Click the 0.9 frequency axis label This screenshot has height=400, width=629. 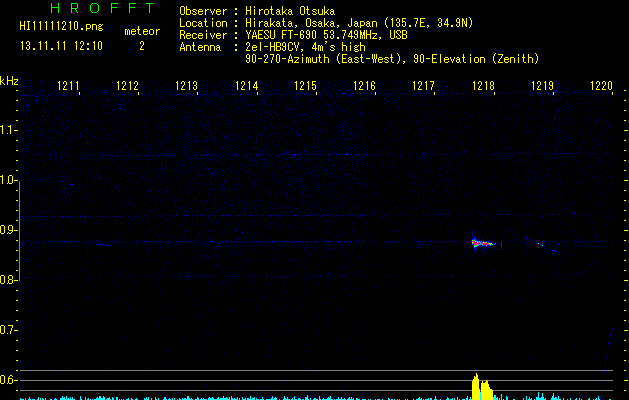(x=8, y=230)
